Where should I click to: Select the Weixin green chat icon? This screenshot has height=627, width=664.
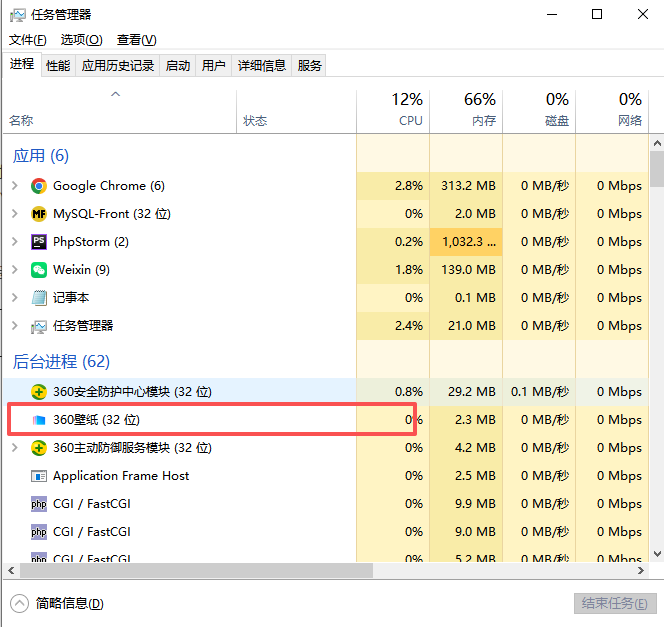(39, 270)
